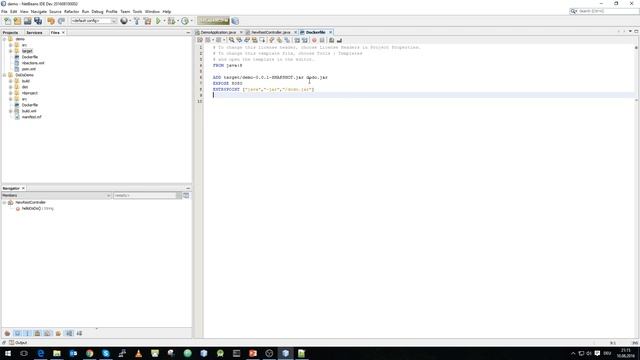Click the Profile Project icon
Screen dimensions: 640x360
pos(185,21)
